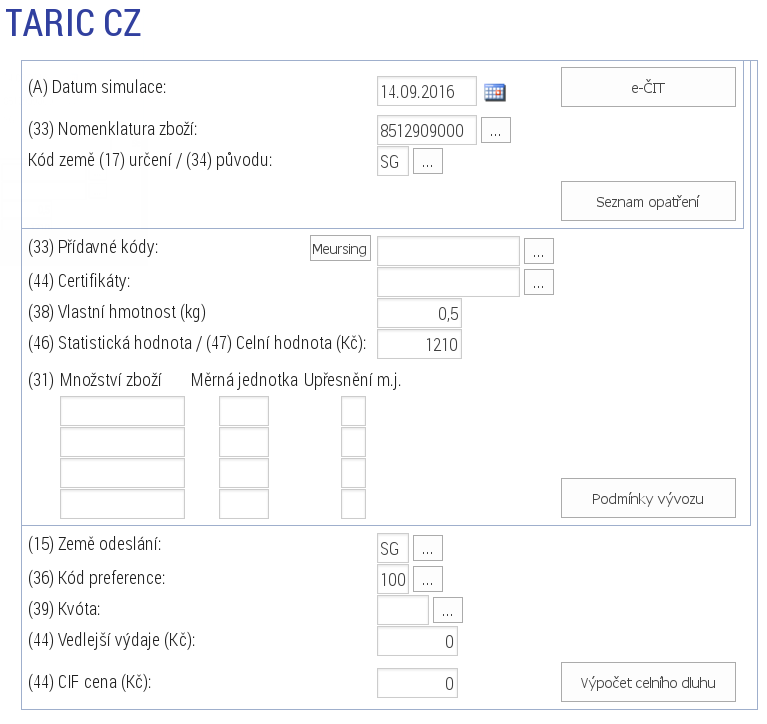The image size is (767, 724).
Task: Click the e-ČIT button
Action: (x=648, y=87)
